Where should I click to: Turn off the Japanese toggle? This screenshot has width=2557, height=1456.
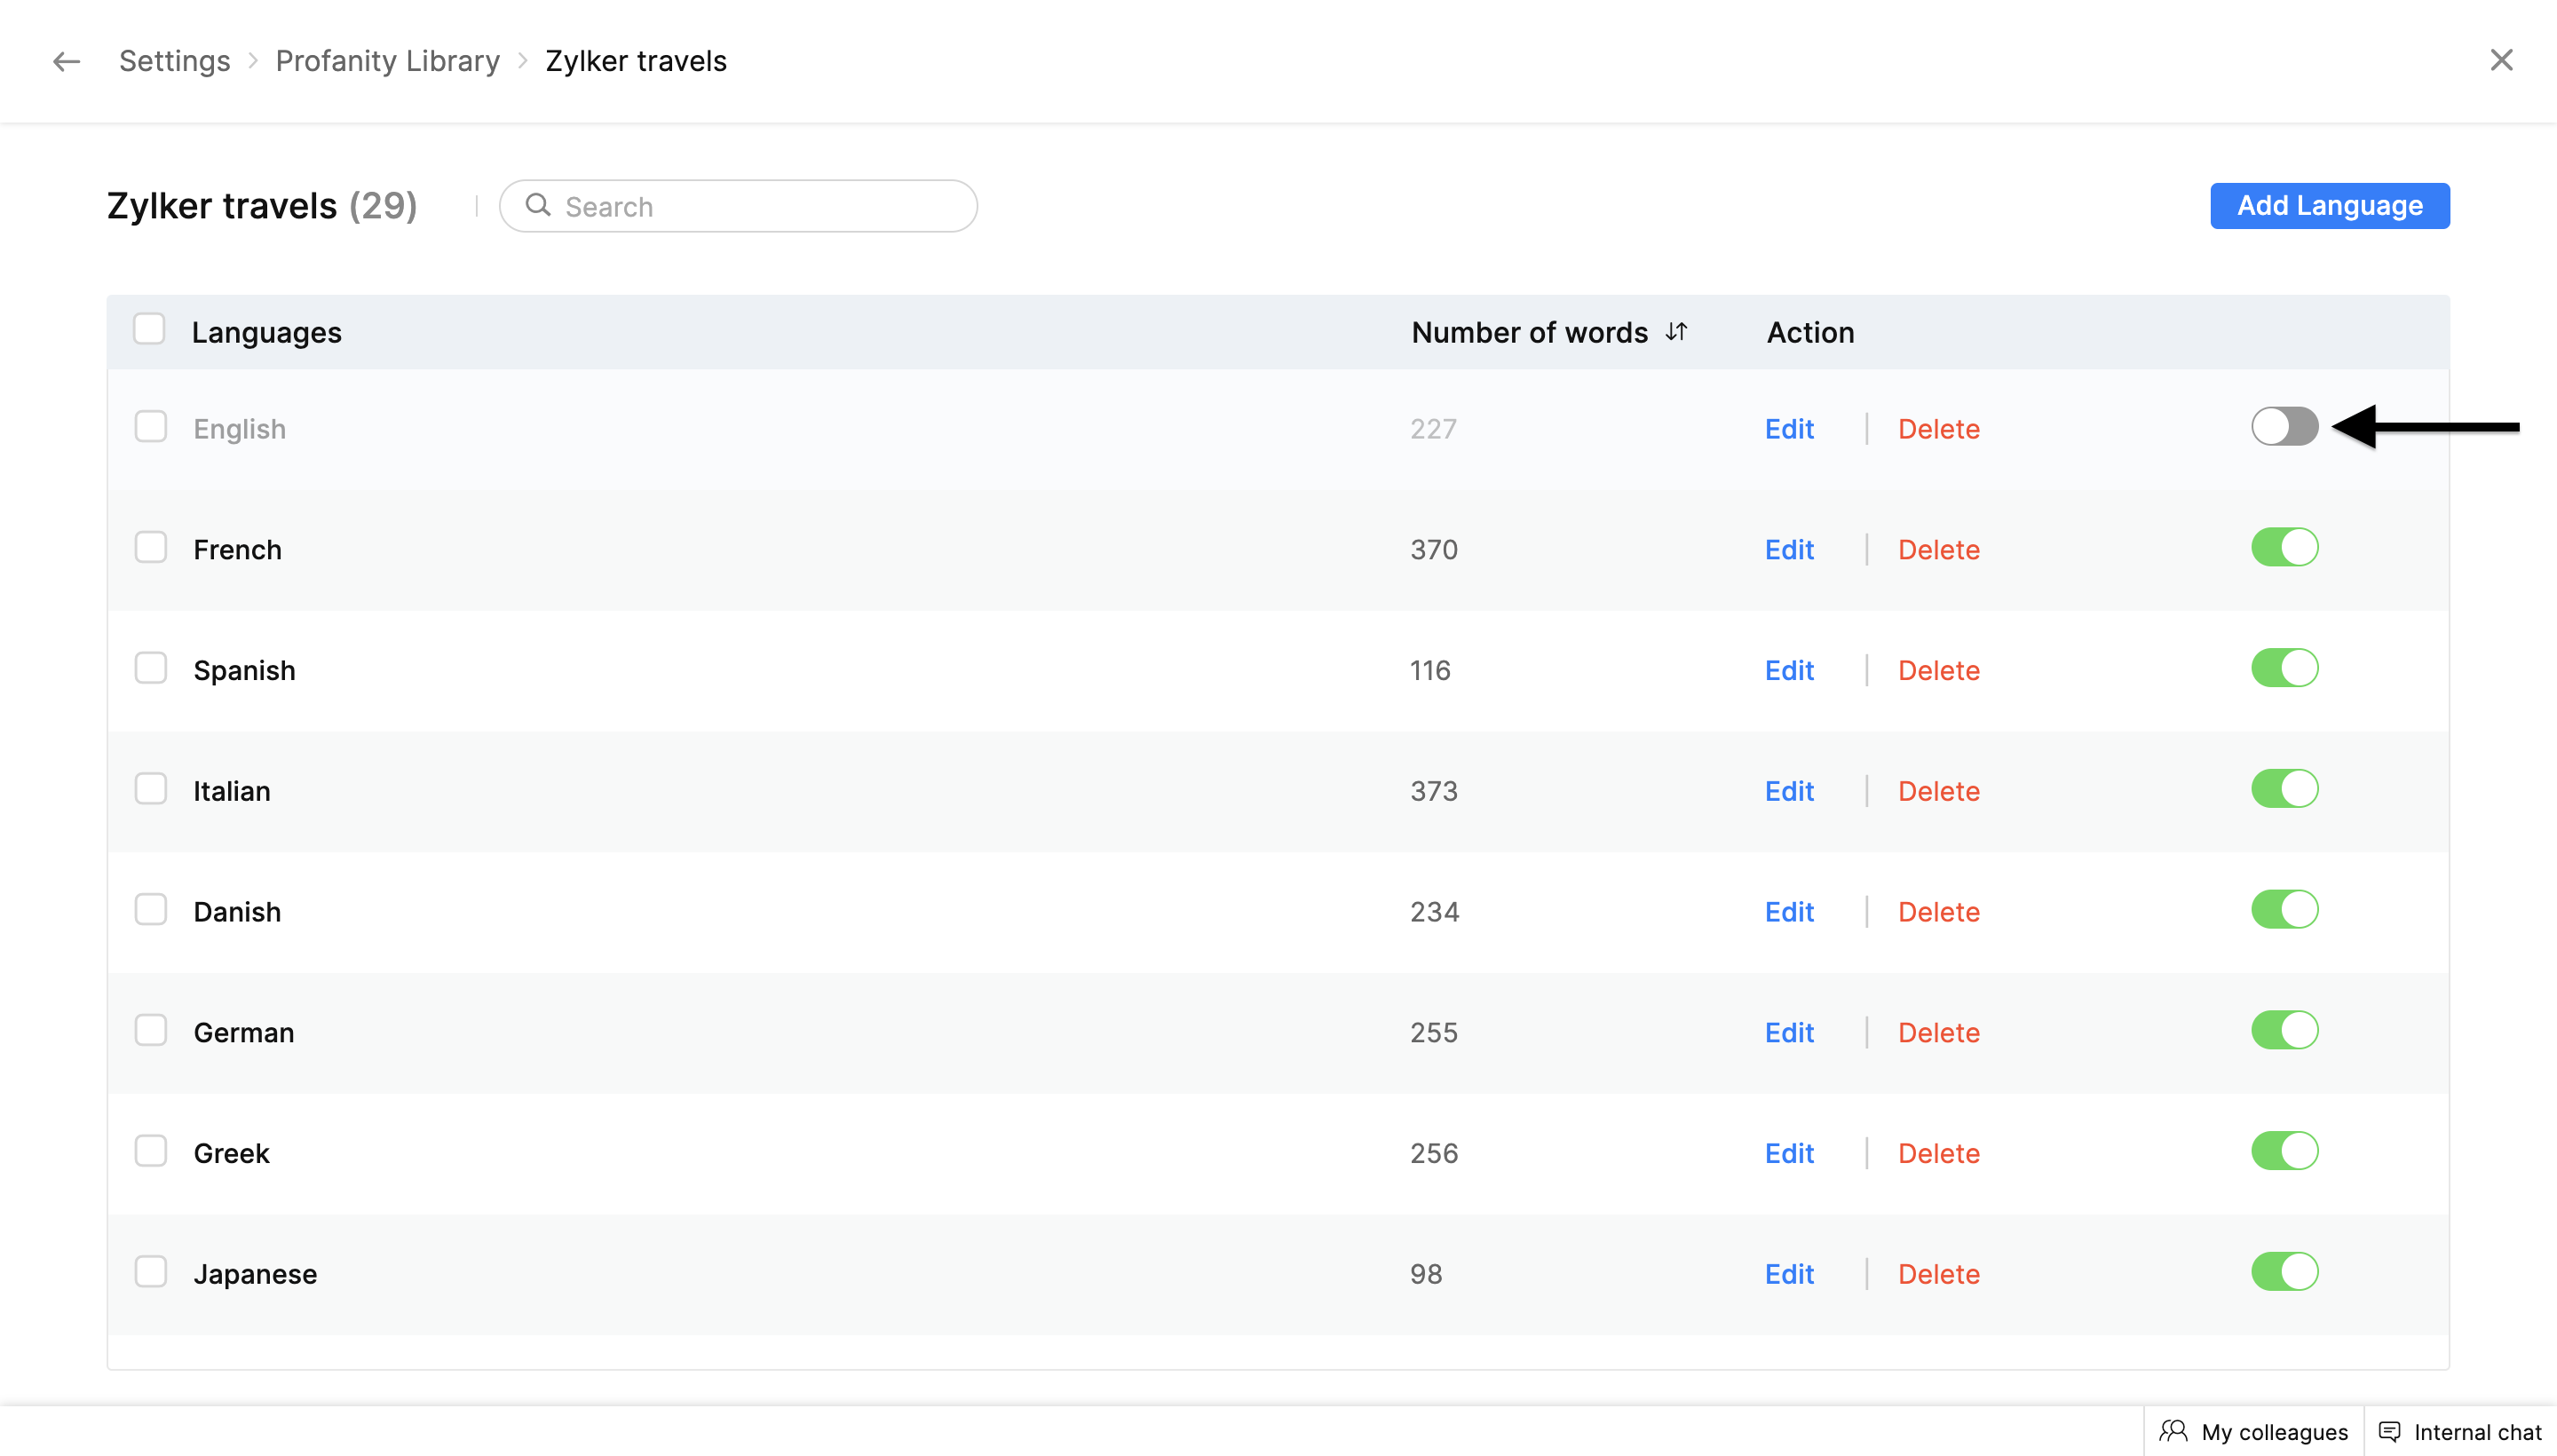tap(2284, 1272)
